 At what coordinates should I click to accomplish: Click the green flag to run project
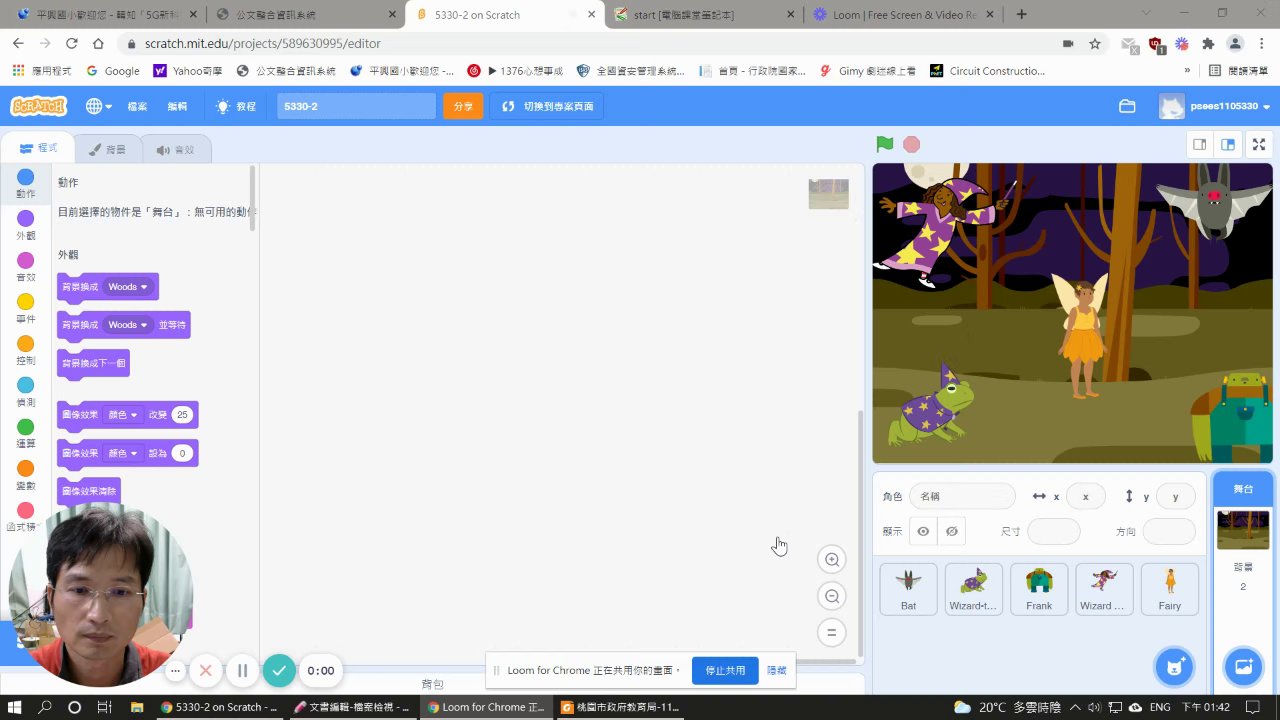[884, 144]
